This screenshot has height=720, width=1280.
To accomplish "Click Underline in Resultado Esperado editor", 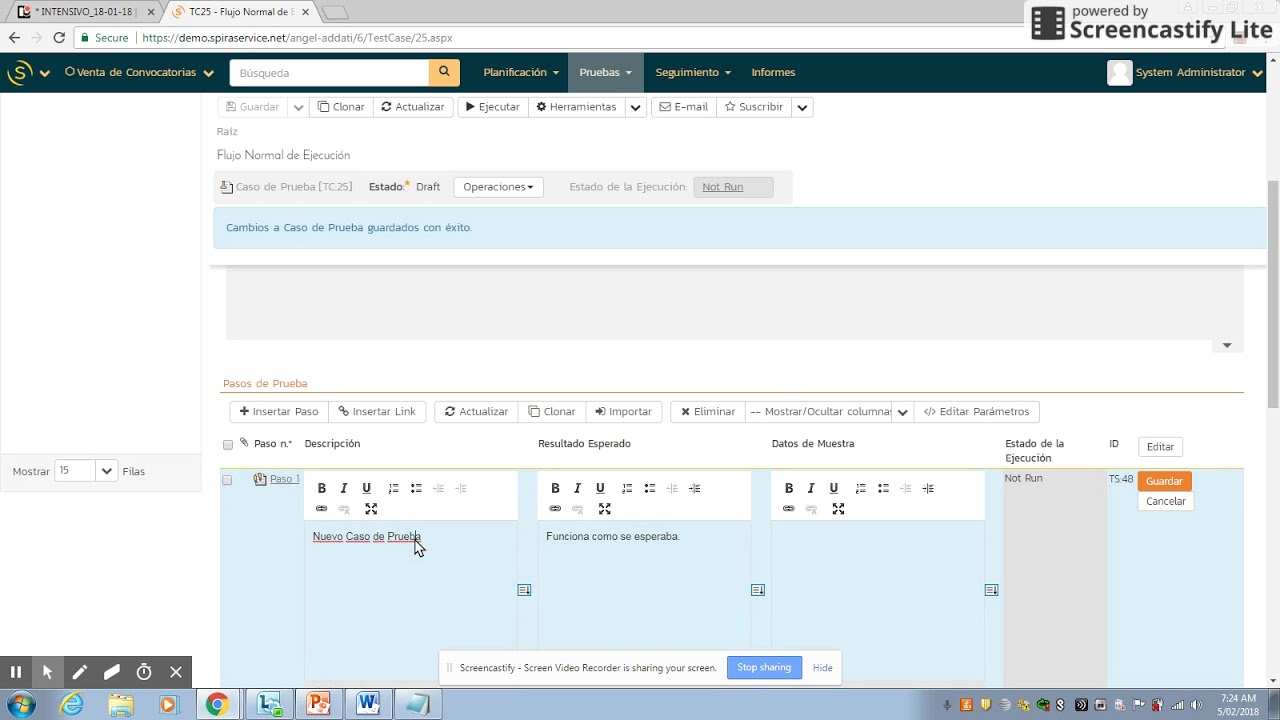I will pos(600,488).
